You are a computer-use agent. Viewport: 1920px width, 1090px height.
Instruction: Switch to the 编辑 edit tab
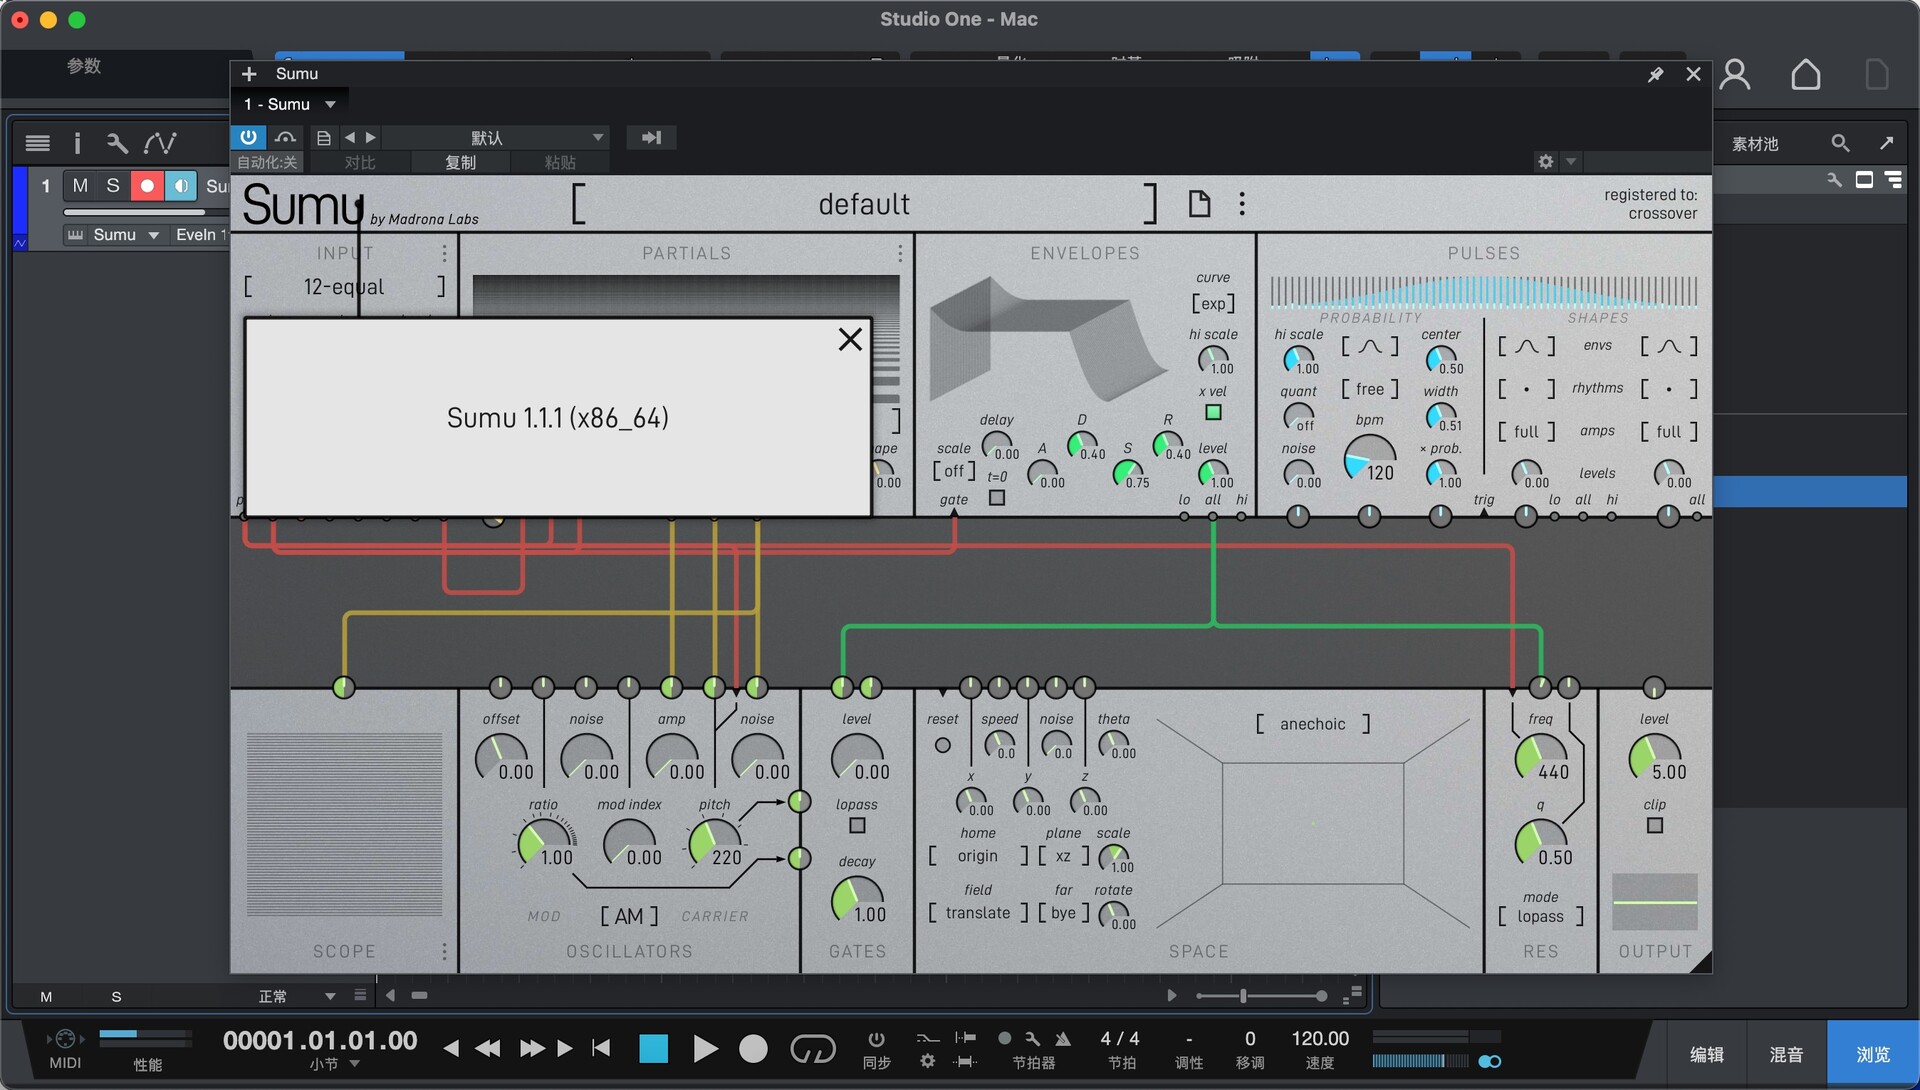coord(1706,1054)
